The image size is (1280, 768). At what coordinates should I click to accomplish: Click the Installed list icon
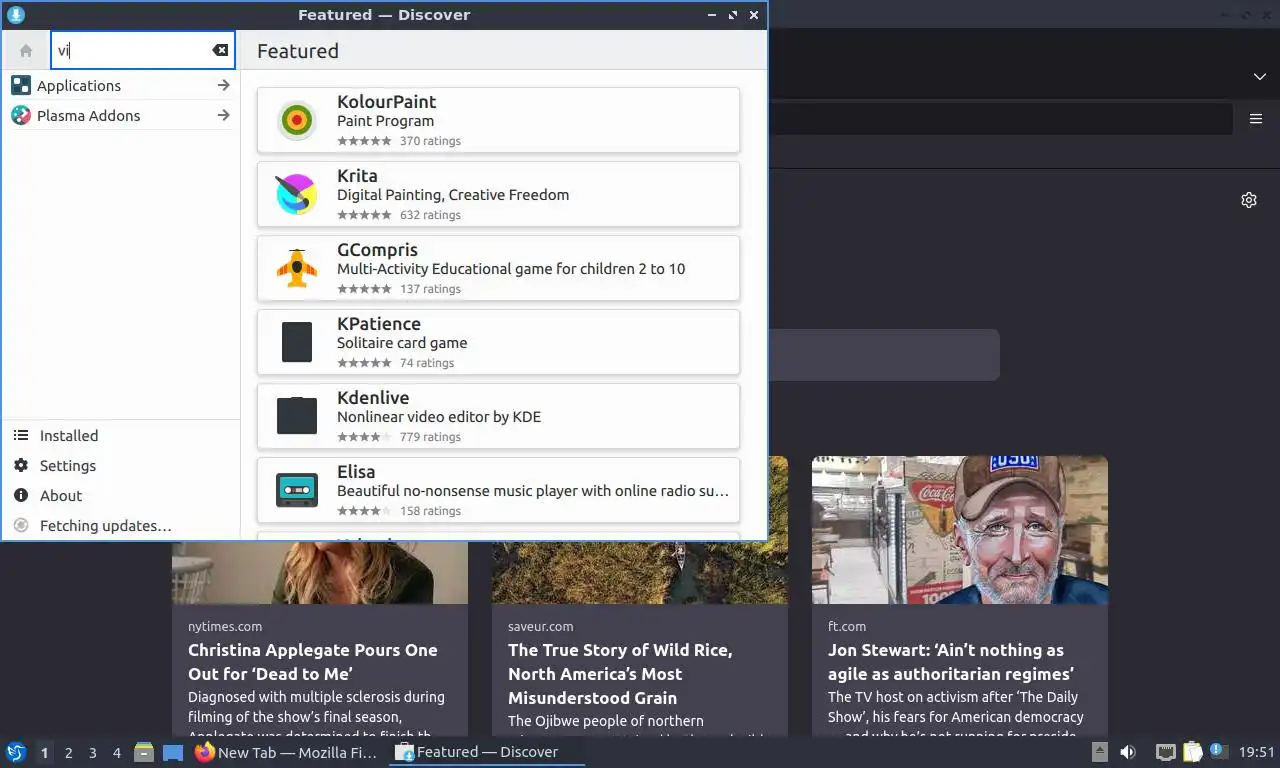pos(21,436)
